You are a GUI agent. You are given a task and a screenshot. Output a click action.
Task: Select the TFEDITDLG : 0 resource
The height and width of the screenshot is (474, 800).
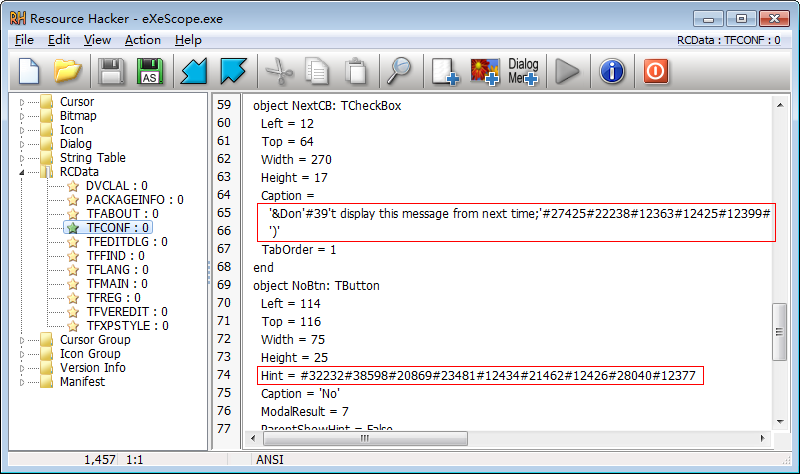point(127,242)
